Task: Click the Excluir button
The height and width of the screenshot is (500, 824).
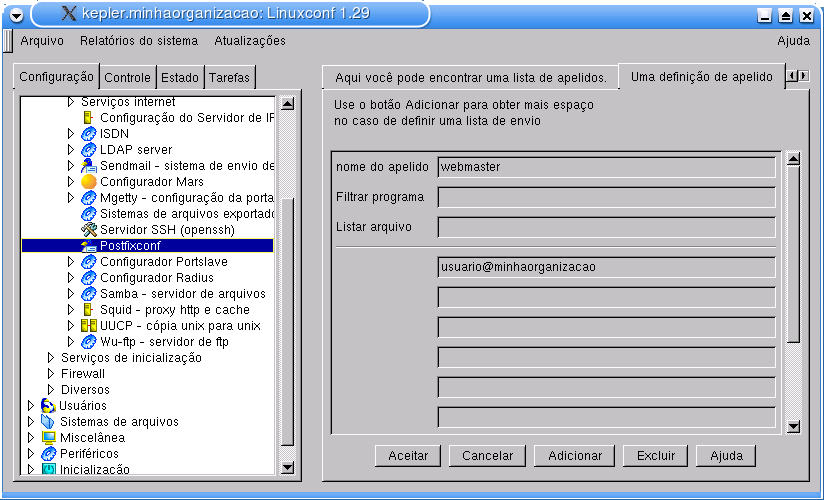Action: (x=655, y=456)
